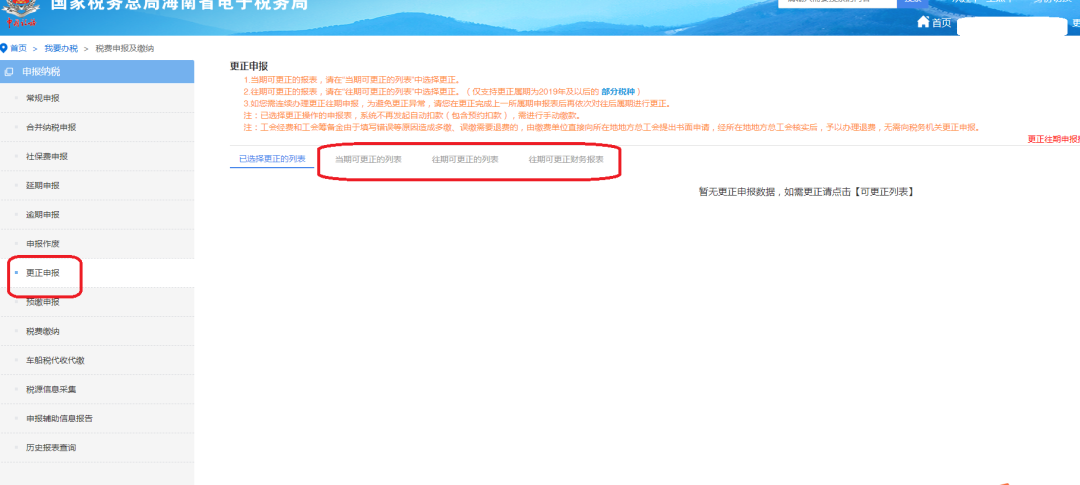Click the icon beside 申报纳税 header

tap(8, 72)
